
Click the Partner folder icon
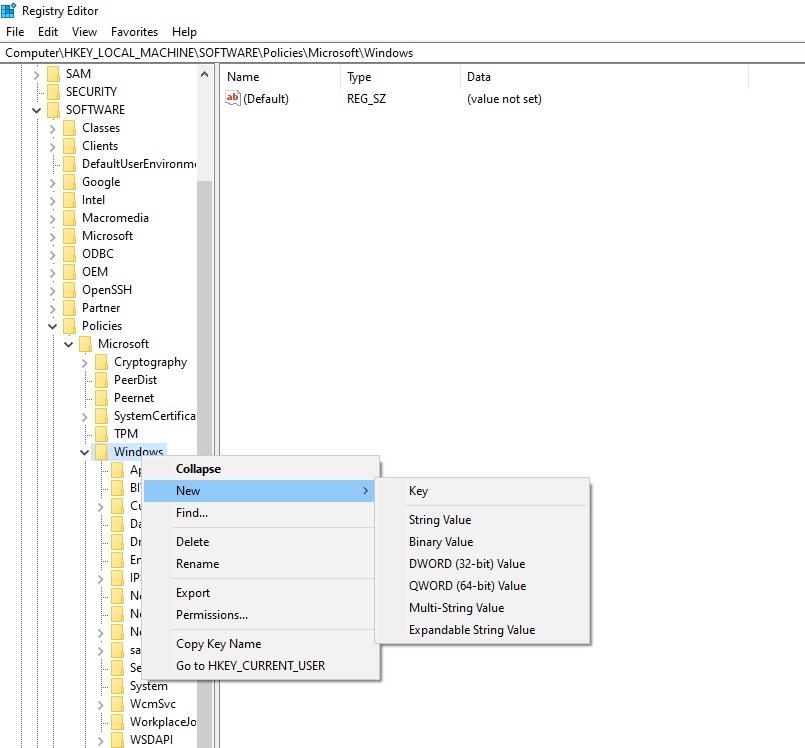pyautogui.click(x=69, y=308)
